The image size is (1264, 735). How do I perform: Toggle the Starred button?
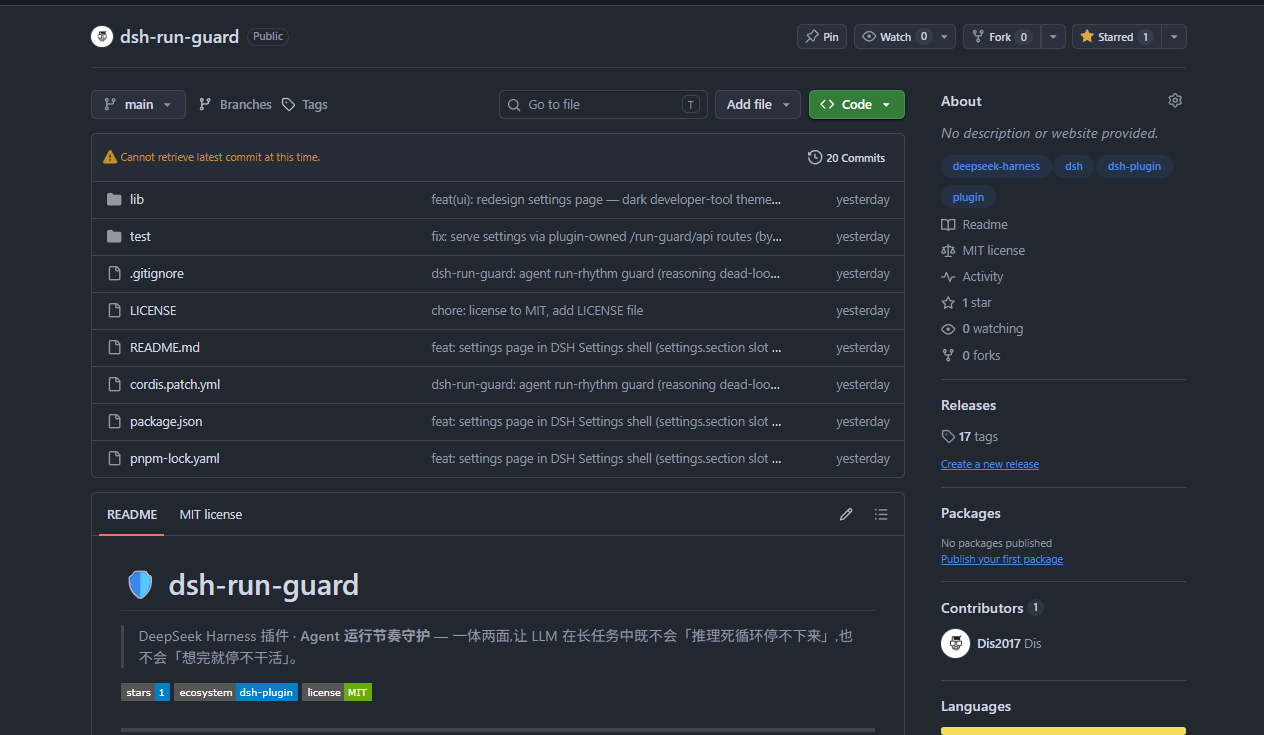1116,37
